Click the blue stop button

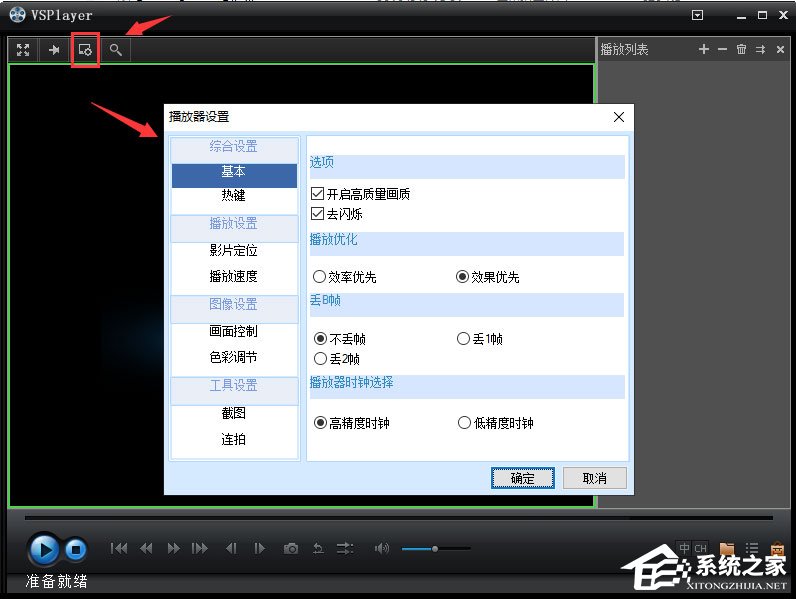[76, 549]
